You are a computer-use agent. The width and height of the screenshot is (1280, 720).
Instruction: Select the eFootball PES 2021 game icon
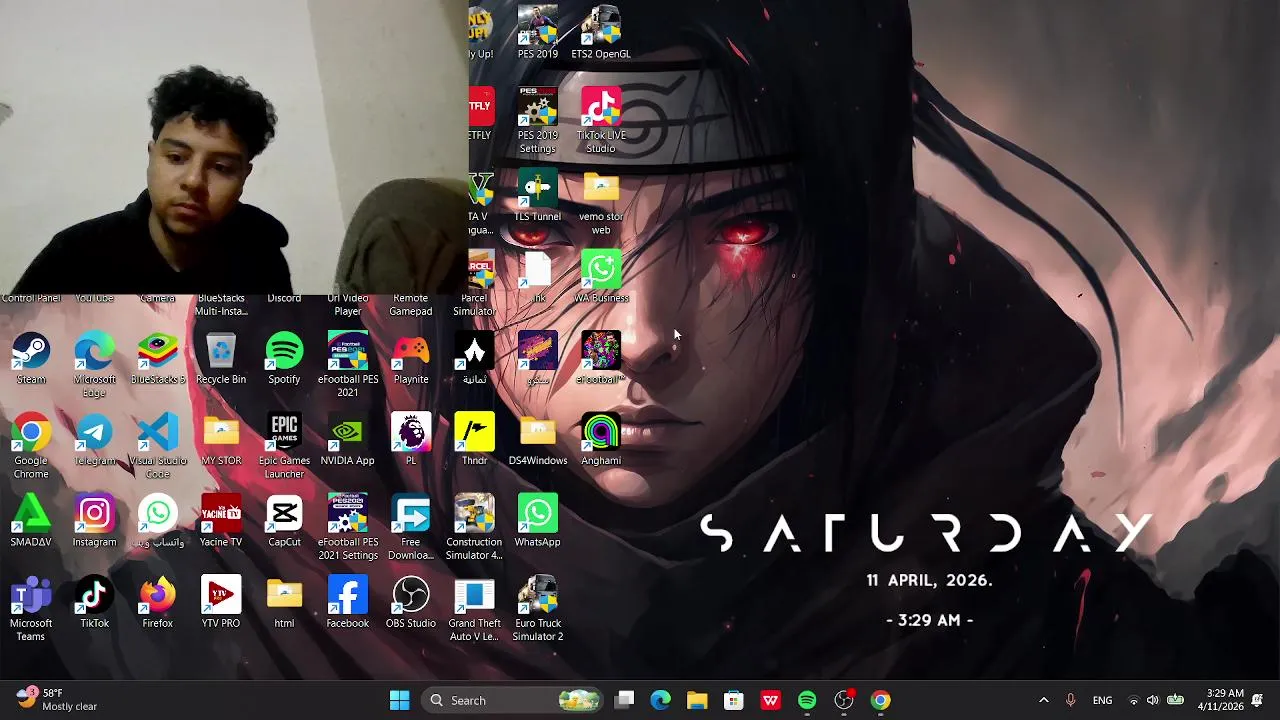pos(348,366)
